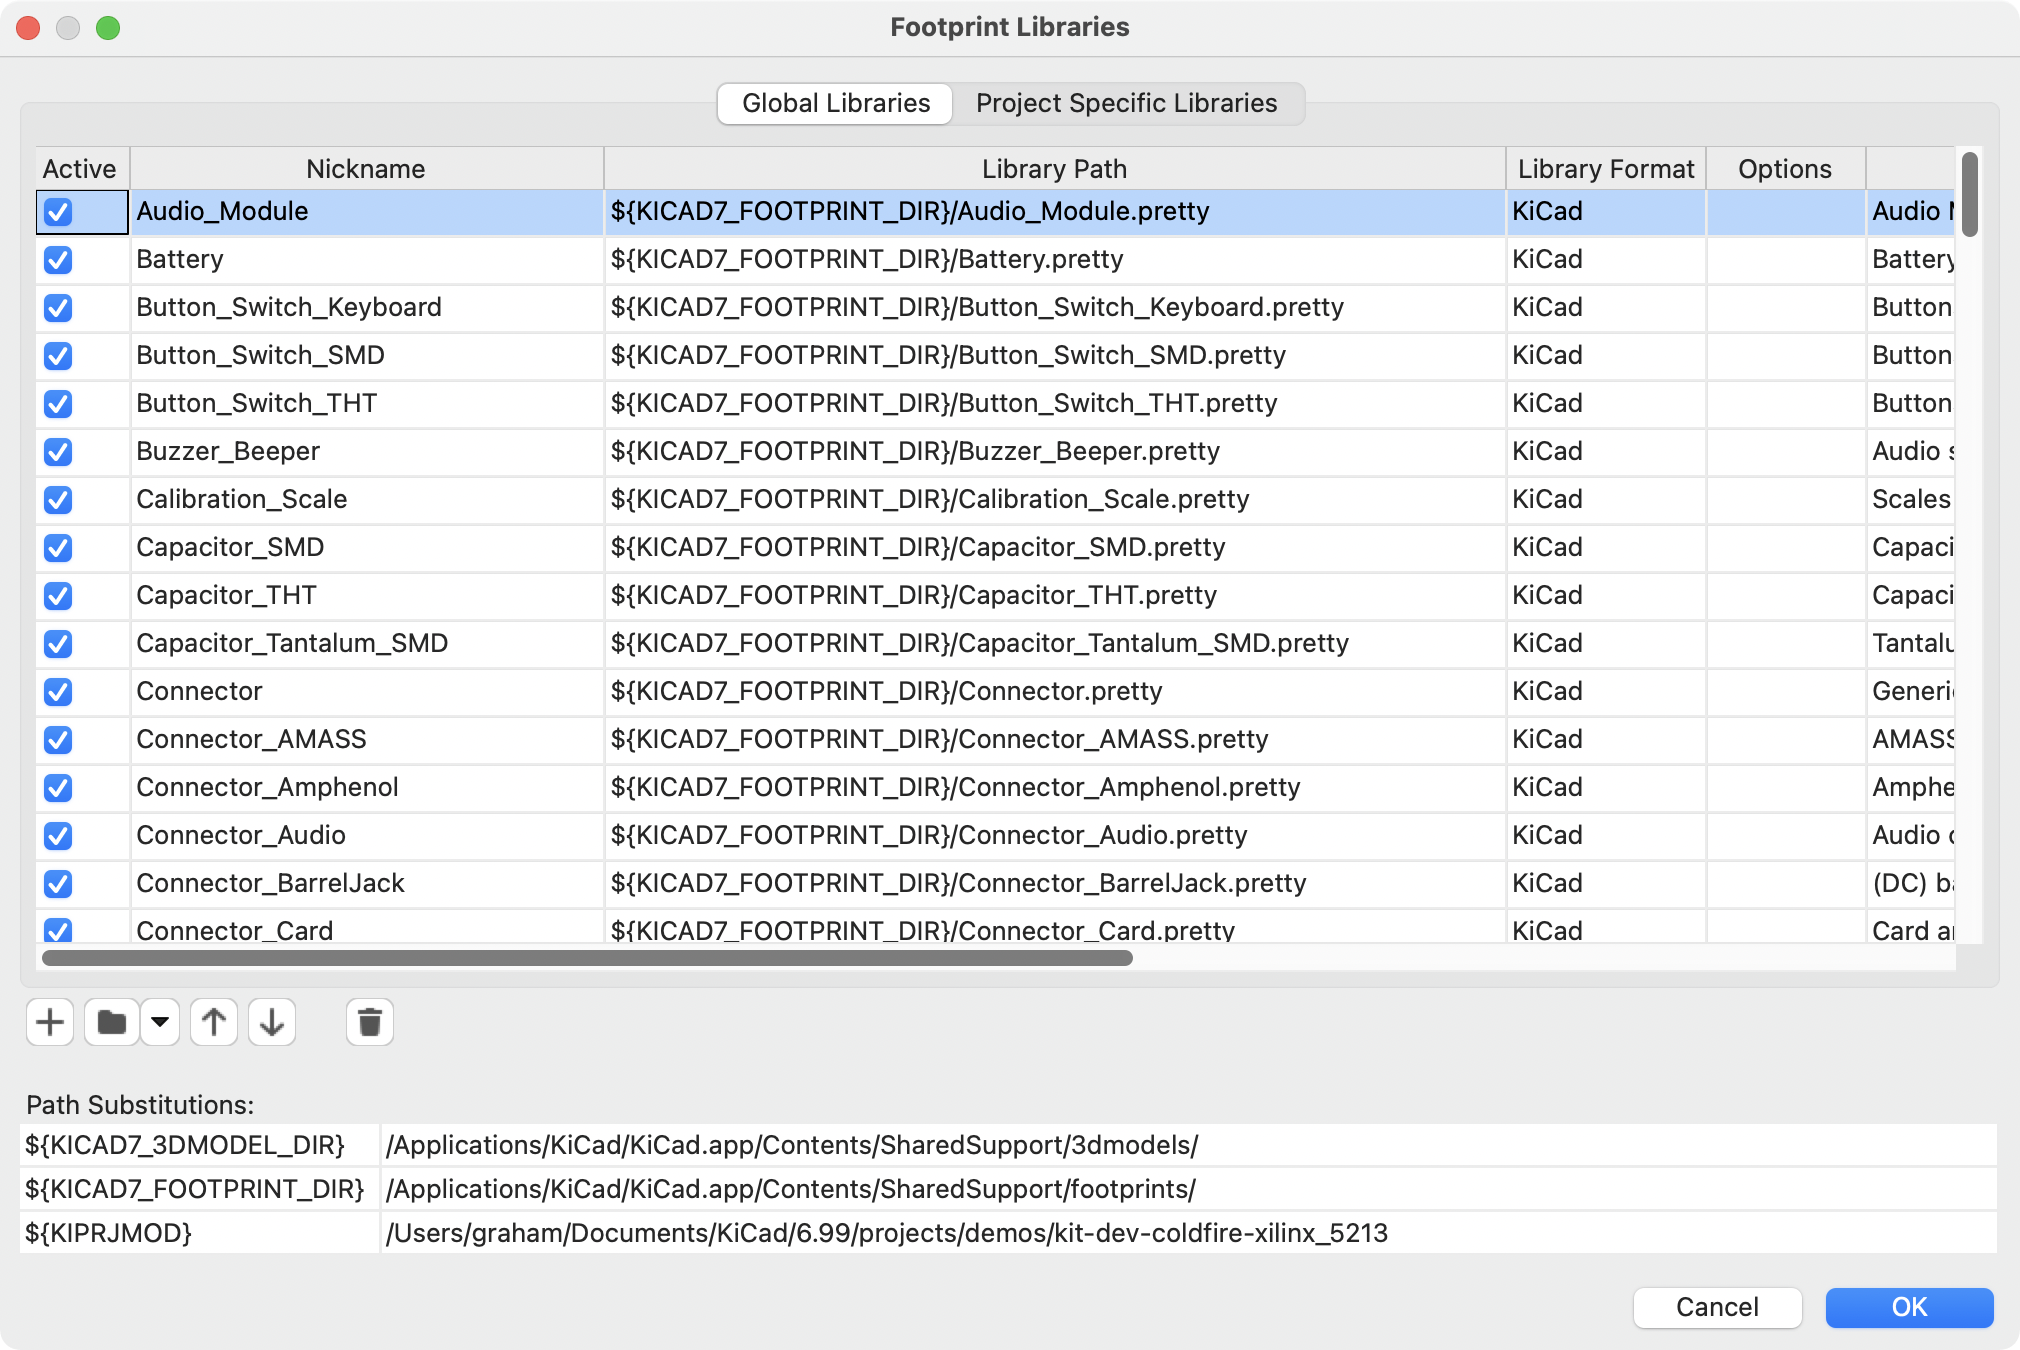Click the Options cell for Button_Switch_THT
This screenshot has width=2020, height=1350.
point(1785,404)
